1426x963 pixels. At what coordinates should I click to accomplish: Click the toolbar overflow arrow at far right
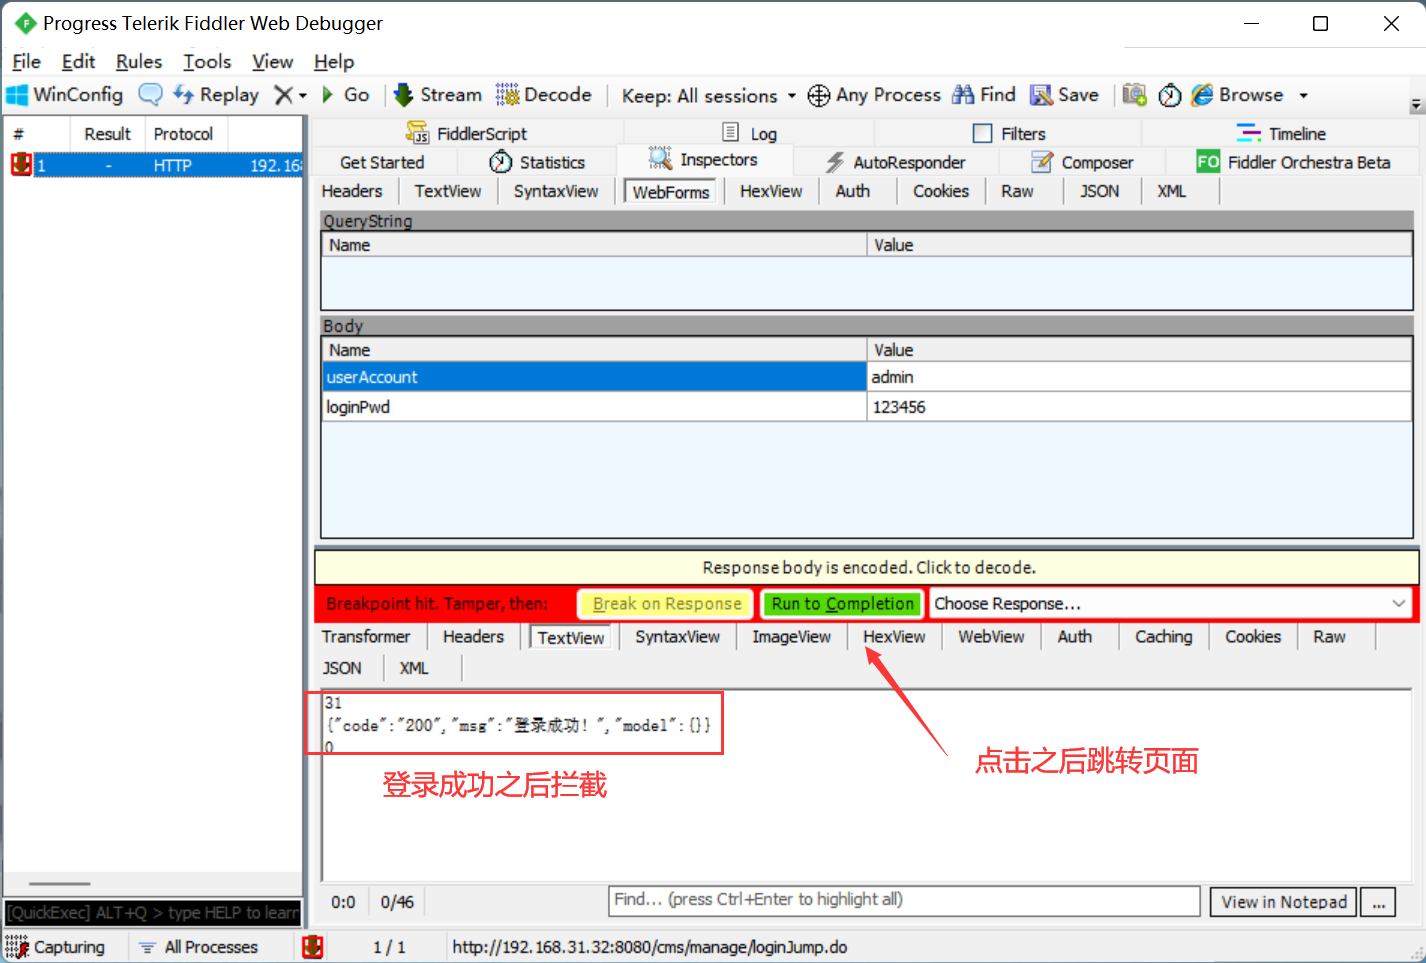[1416, 104]
